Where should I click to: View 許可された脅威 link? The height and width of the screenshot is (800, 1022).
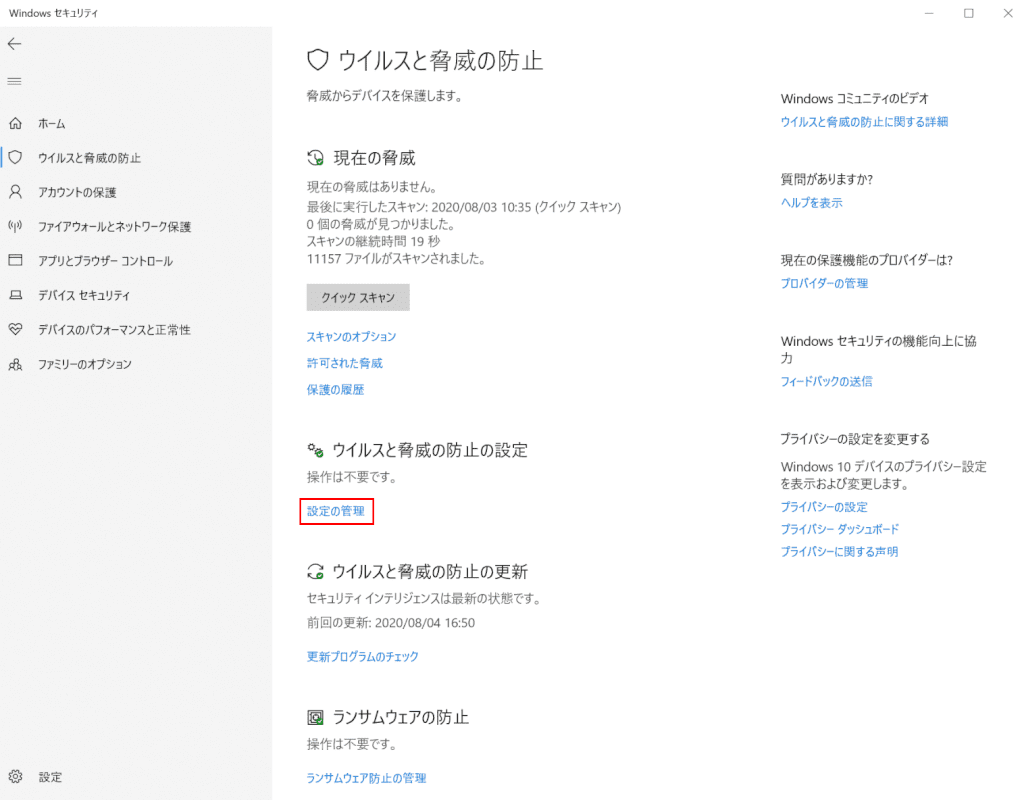345,363
